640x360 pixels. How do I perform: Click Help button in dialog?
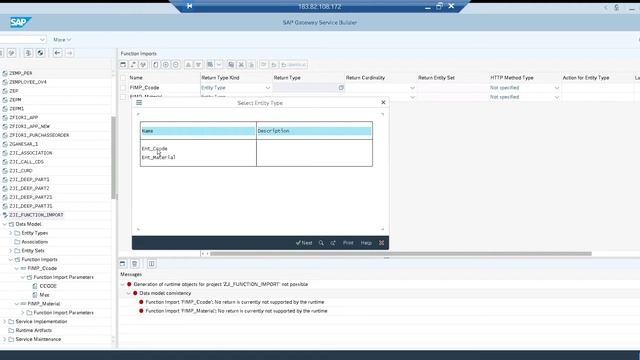pyautogui.click(x=366, y=243)
